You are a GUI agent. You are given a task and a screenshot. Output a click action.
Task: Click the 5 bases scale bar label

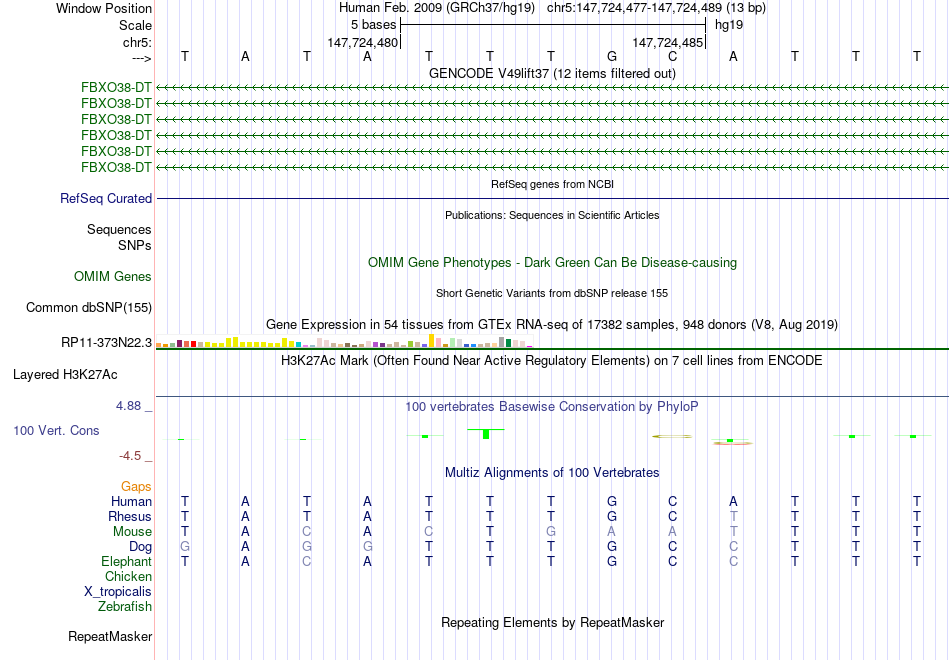pyautogui.click(x=373, y=25)
